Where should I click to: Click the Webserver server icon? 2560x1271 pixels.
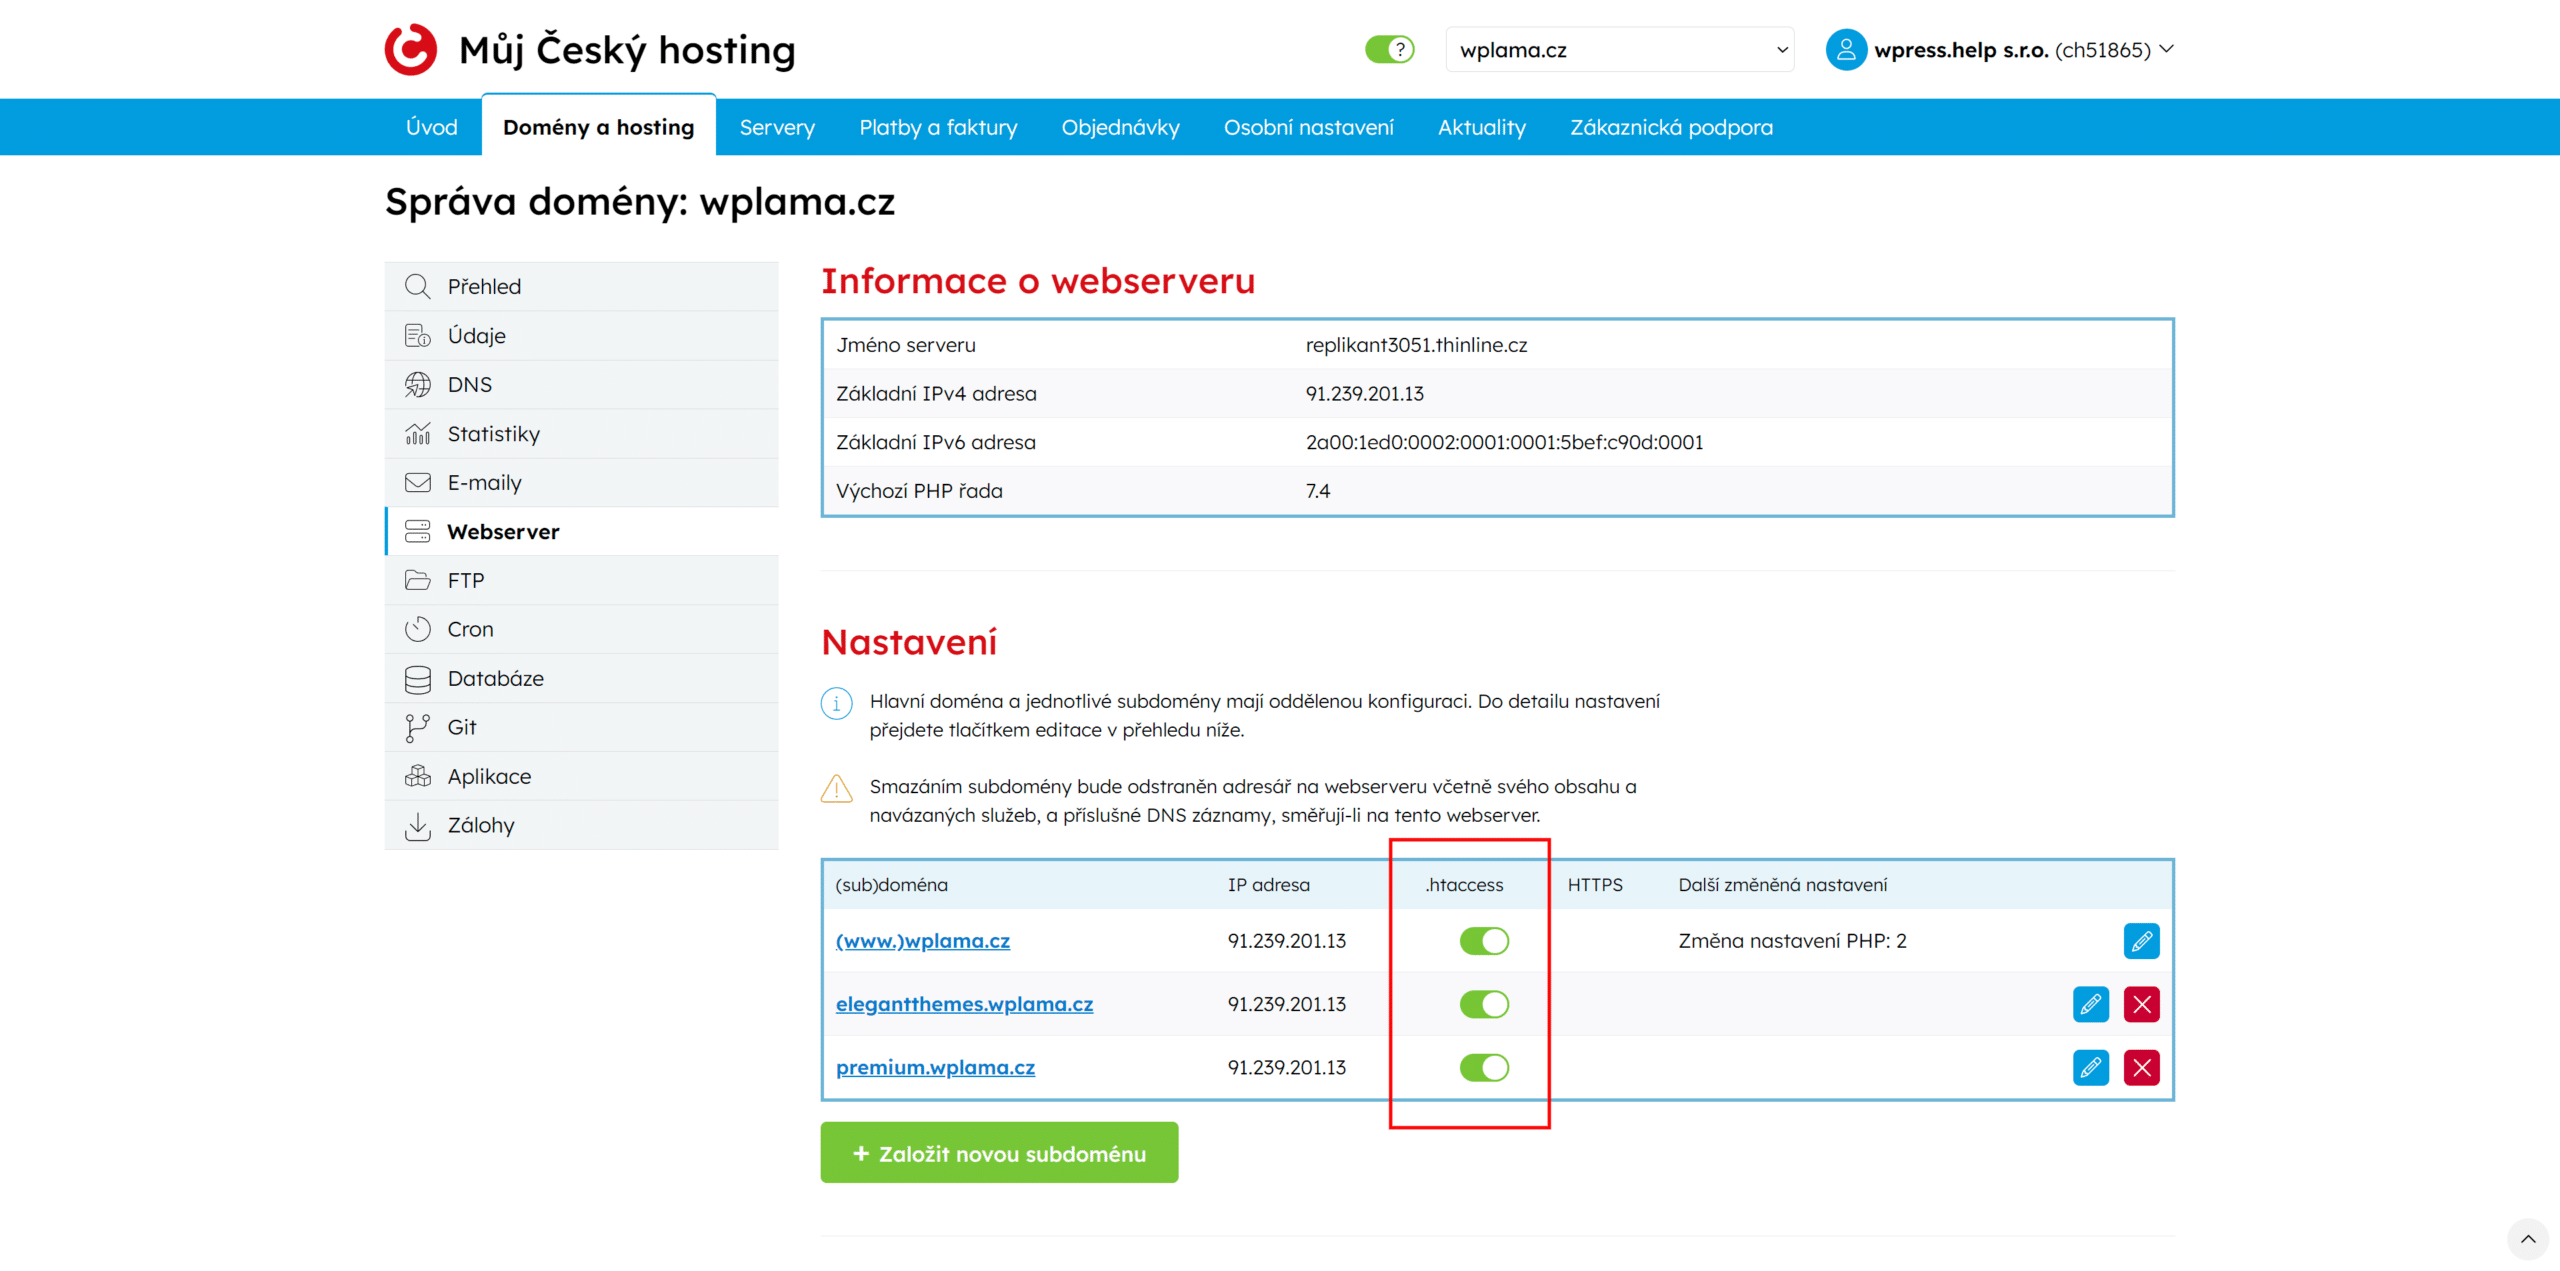point(417,531)
